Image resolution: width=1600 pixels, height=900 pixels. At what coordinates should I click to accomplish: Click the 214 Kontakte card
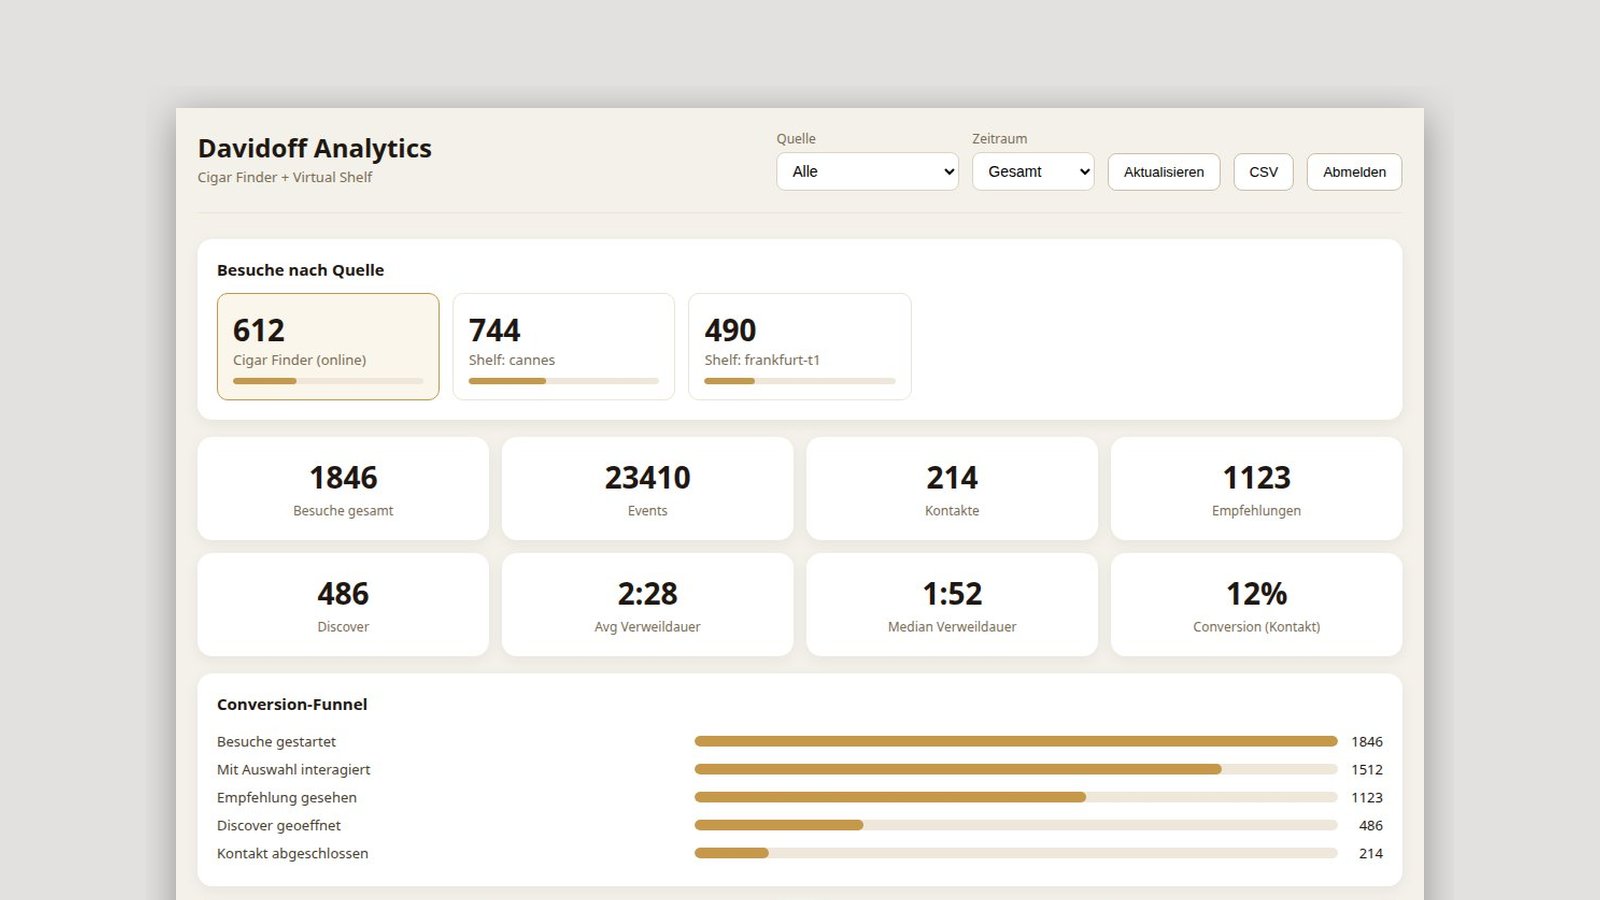click(952, 488)
